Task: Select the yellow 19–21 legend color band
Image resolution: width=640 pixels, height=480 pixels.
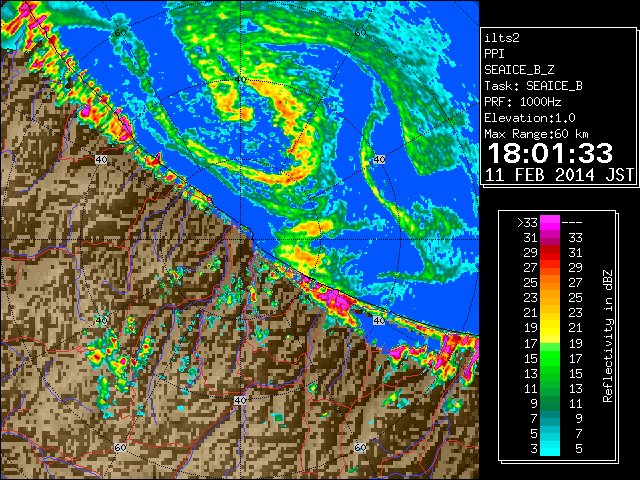Action: pos(550,328)
